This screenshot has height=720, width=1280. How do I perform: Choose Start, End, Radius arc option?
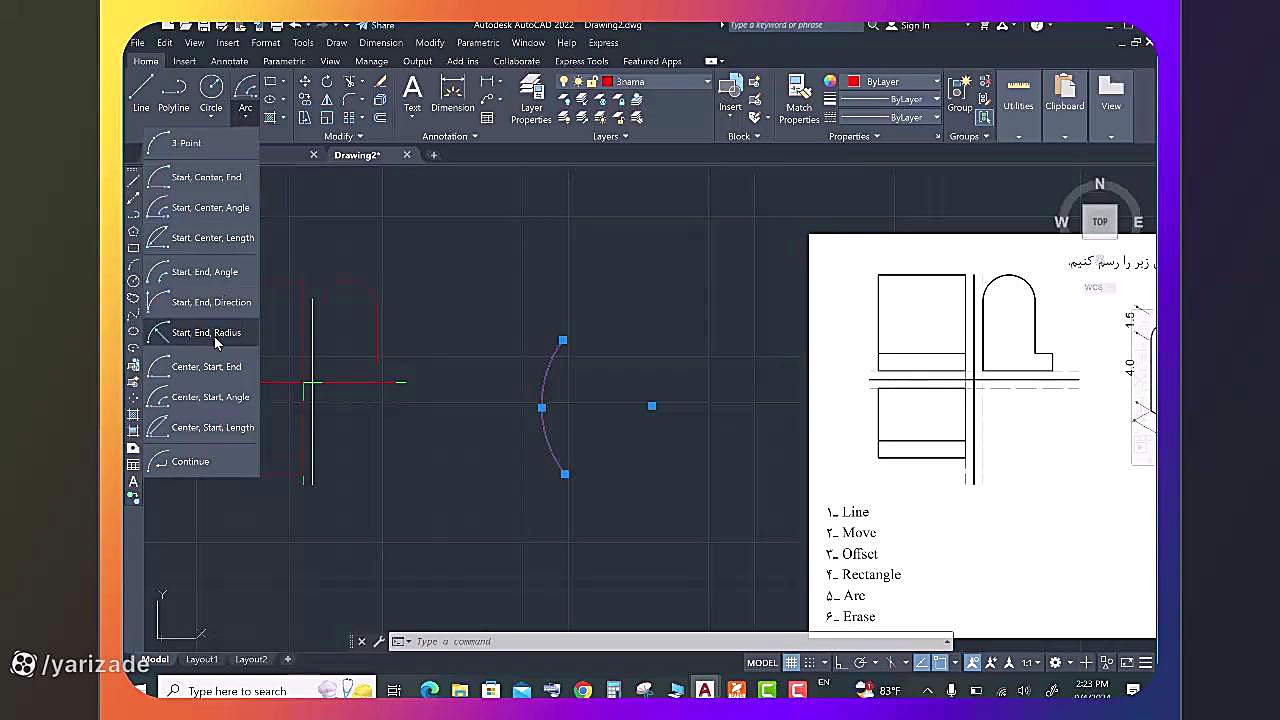click(205, 332)
